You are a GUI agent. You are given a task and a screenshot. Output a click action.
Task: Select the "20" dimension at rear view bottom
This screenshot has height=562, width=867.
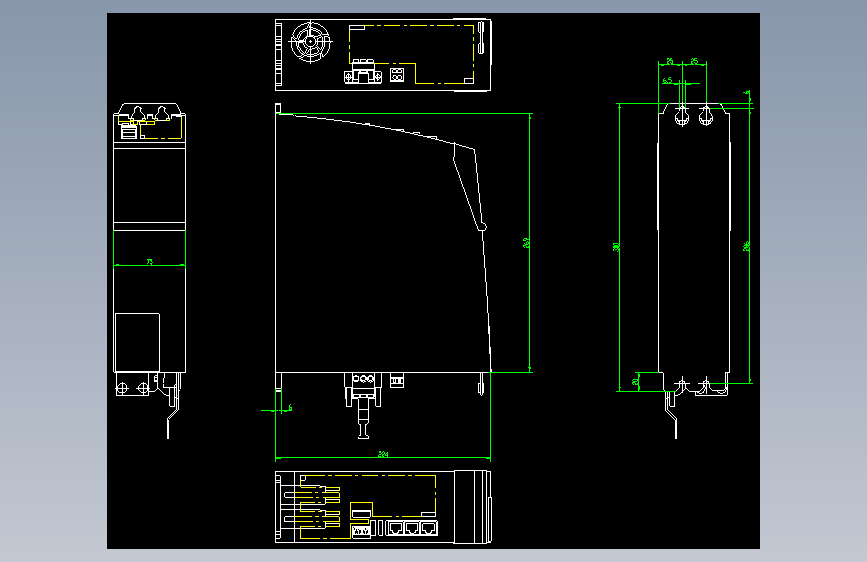pyautogui.click(x=636, y=381)
